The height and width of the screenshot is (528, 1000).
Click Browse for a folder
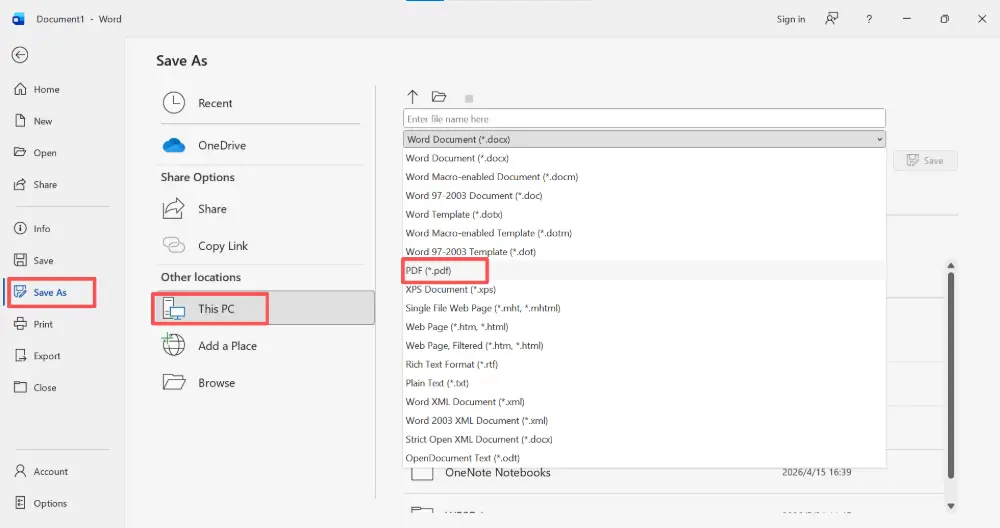261,383
